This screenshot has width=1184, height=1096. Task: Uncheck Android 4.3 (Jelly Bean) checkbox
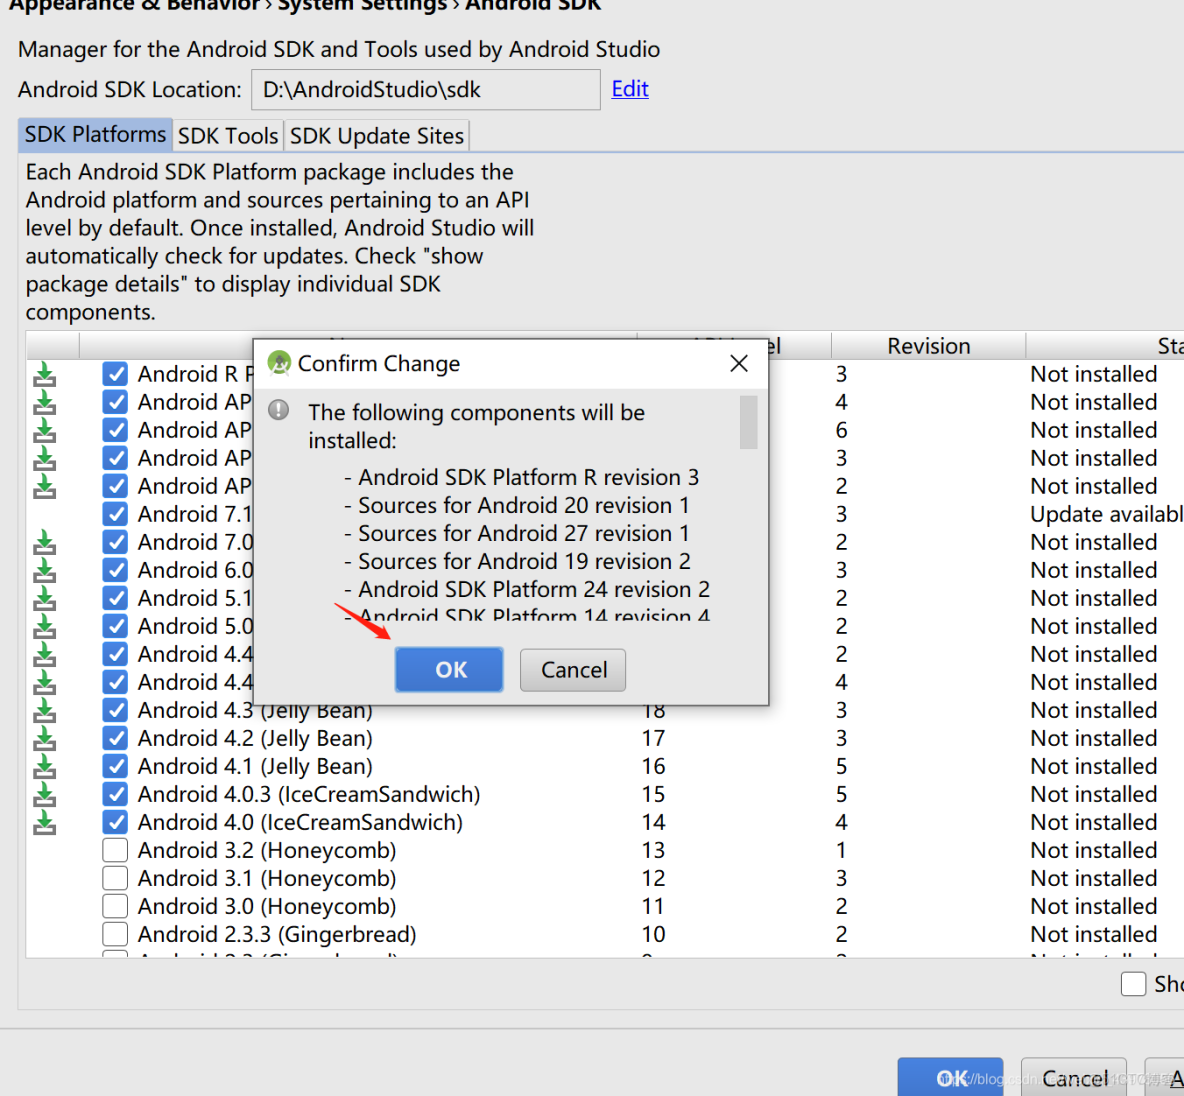click(x=115, y=710)
